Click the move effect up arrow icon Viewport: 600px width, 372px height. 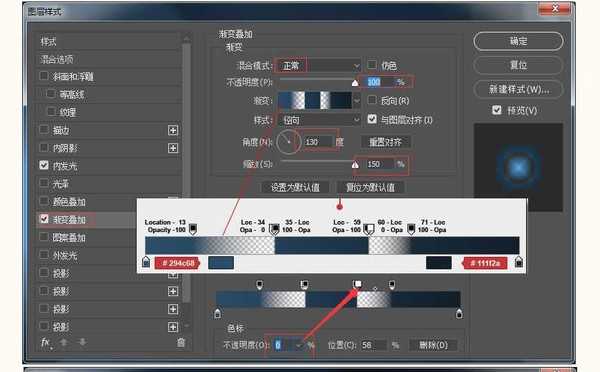click(64, 342)
